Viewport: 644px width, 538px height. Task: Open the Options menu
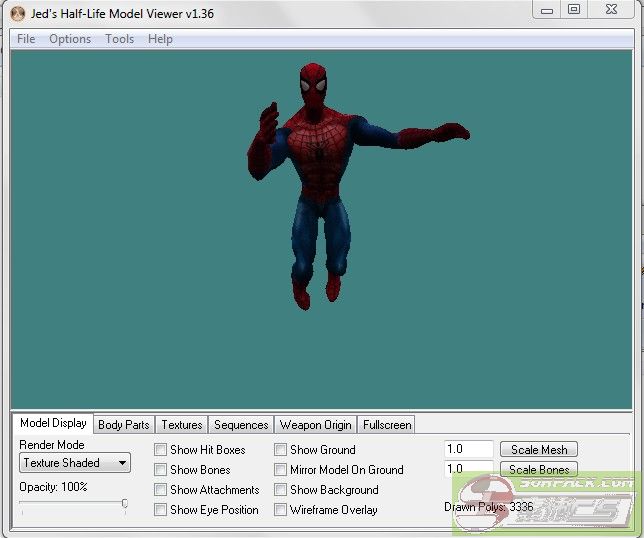[x=70, y=39]
